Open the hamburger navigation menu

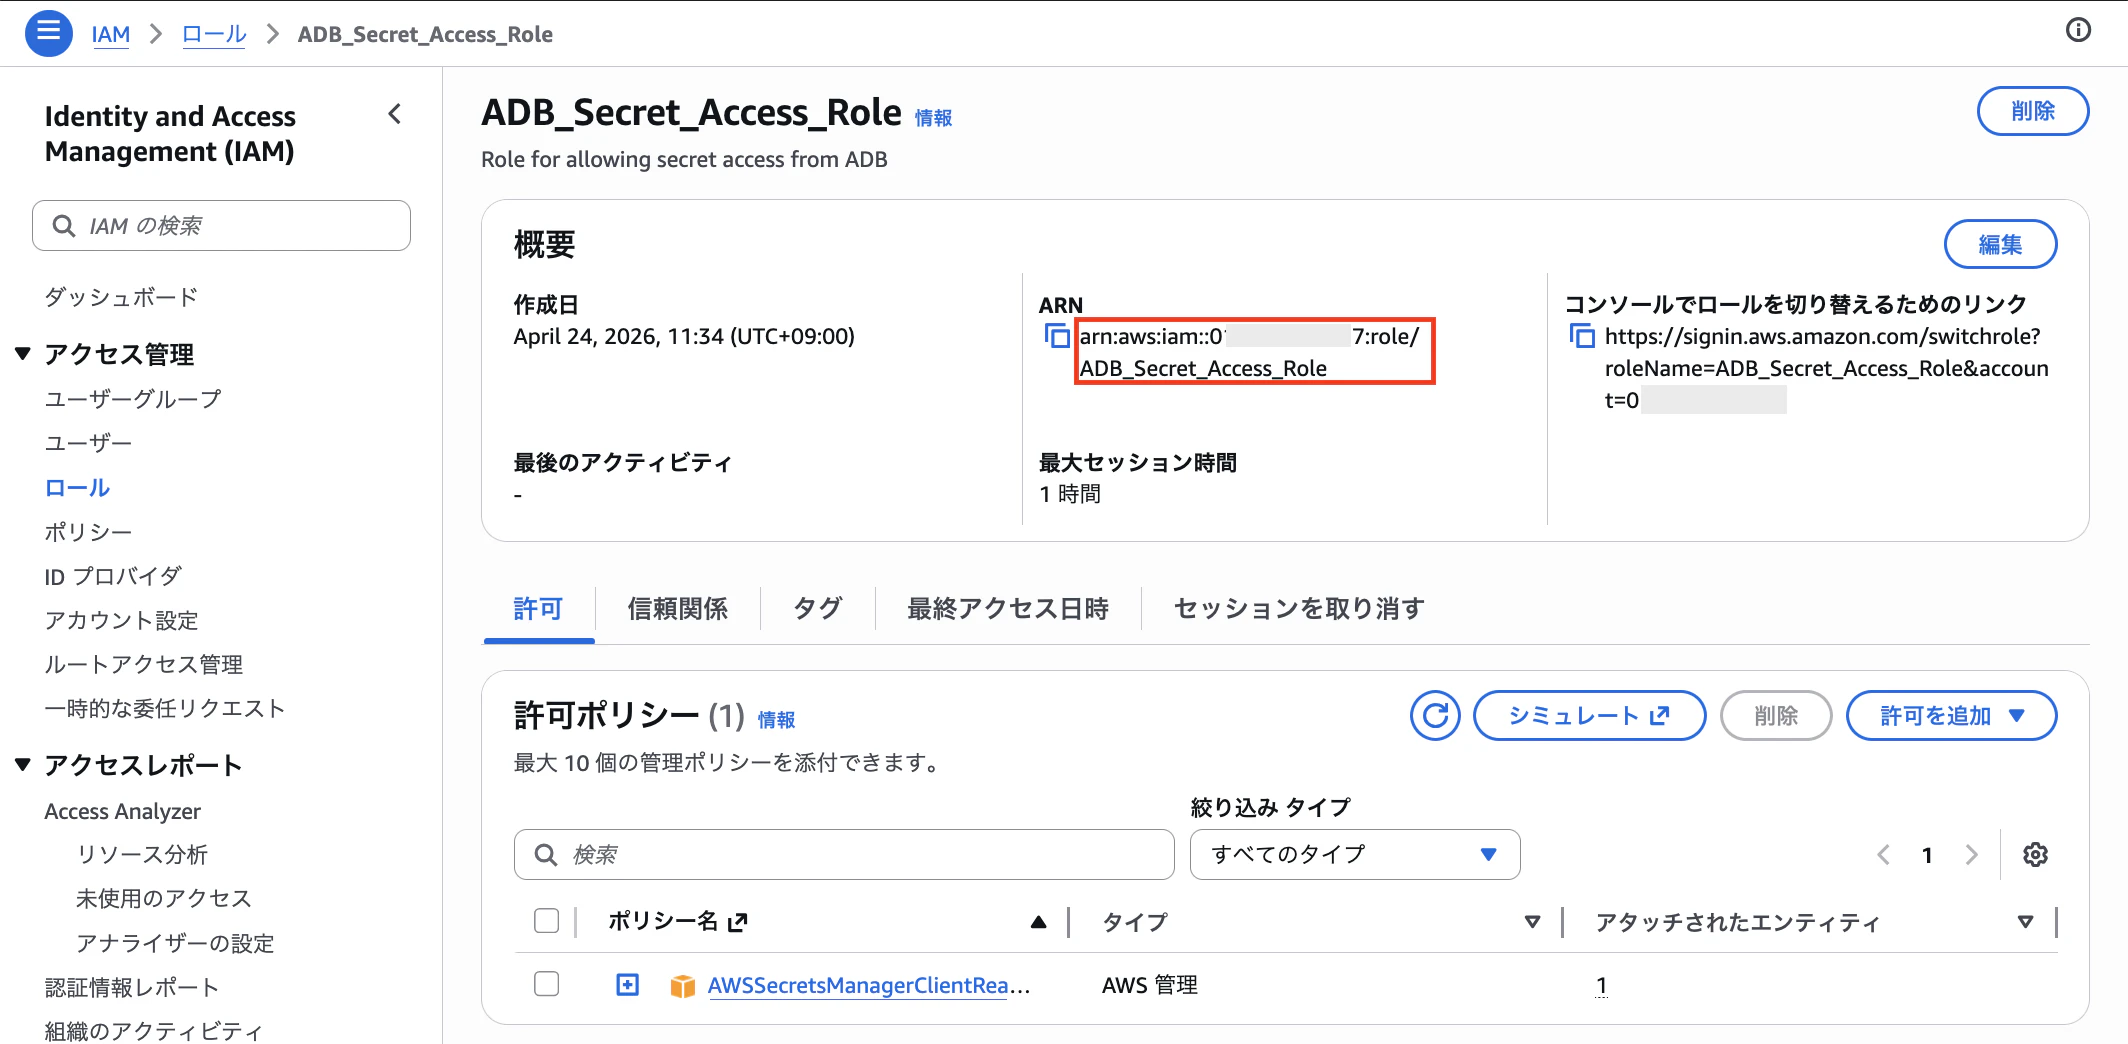48,33
